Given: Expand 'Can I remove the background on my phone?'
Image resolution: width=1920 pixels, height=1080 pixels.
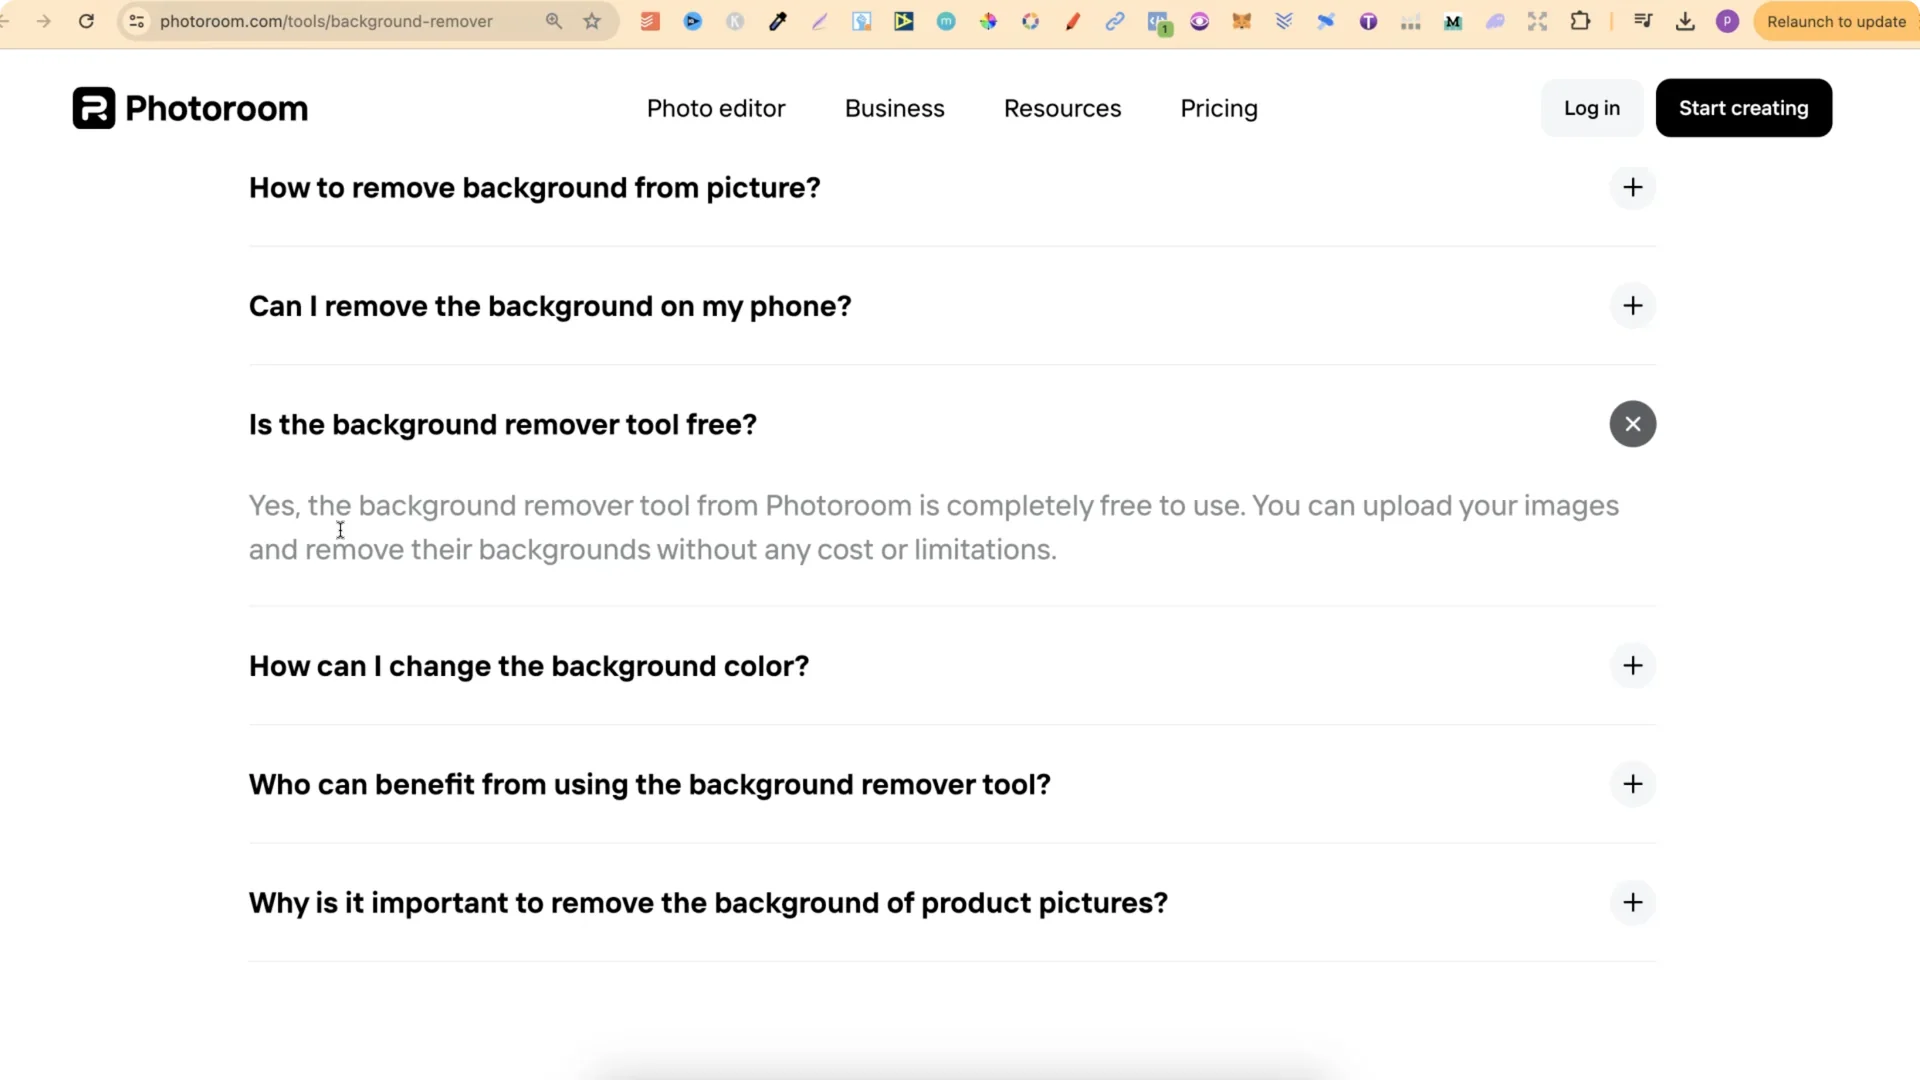Looking at the screenshot, I should pos(1633,306).
